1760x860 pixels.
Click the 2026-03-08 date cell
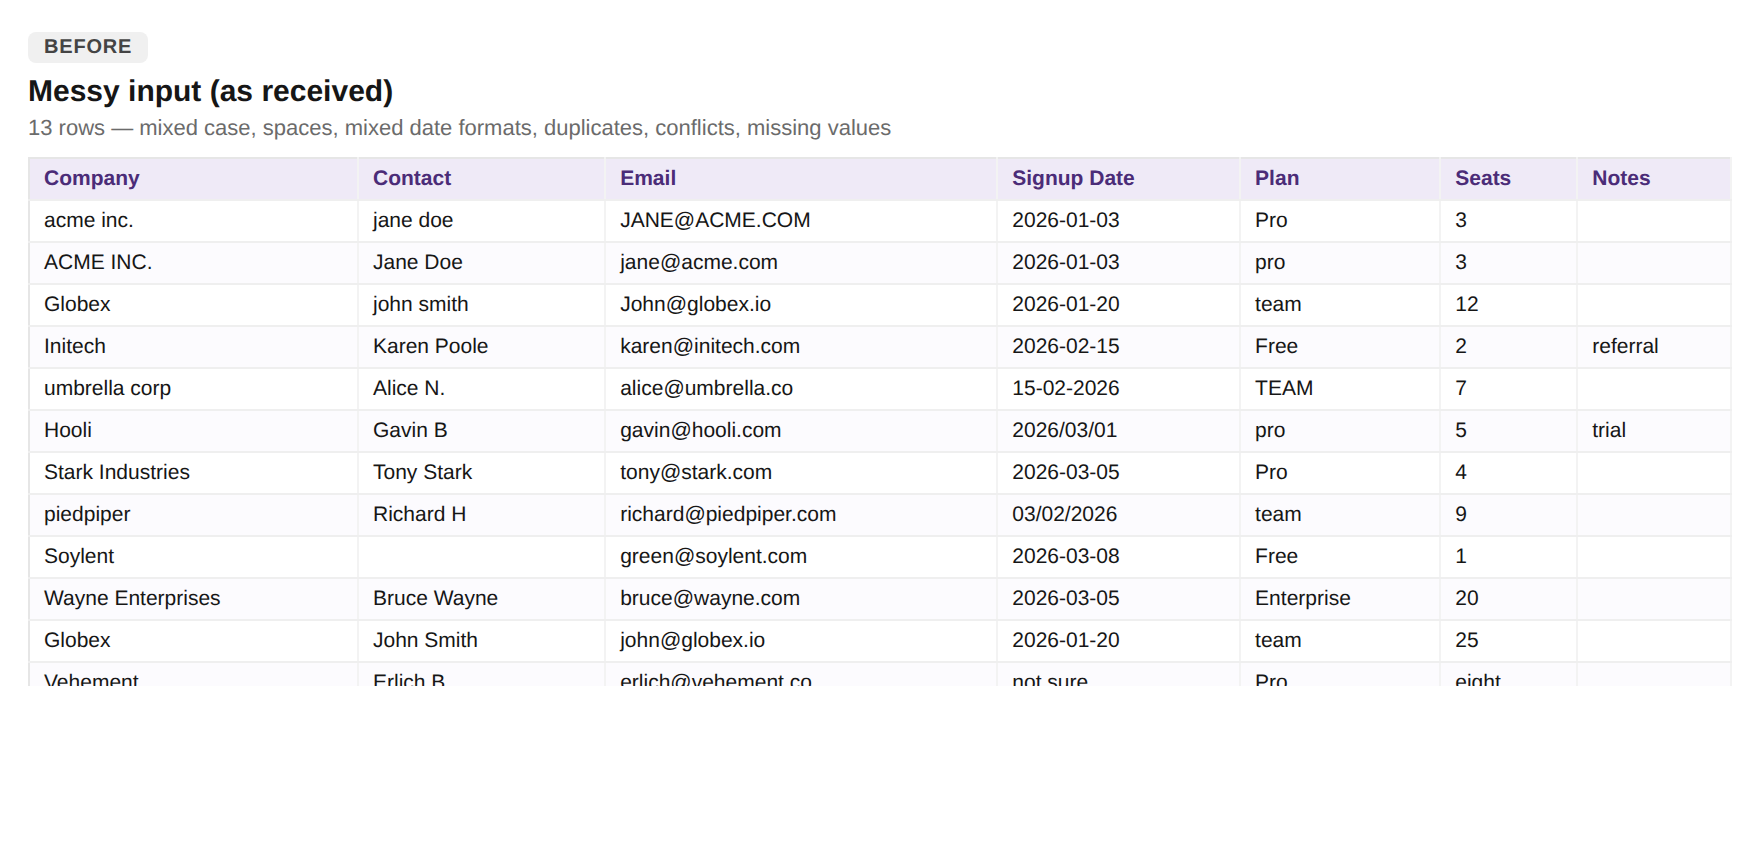tap(1118, 557)
